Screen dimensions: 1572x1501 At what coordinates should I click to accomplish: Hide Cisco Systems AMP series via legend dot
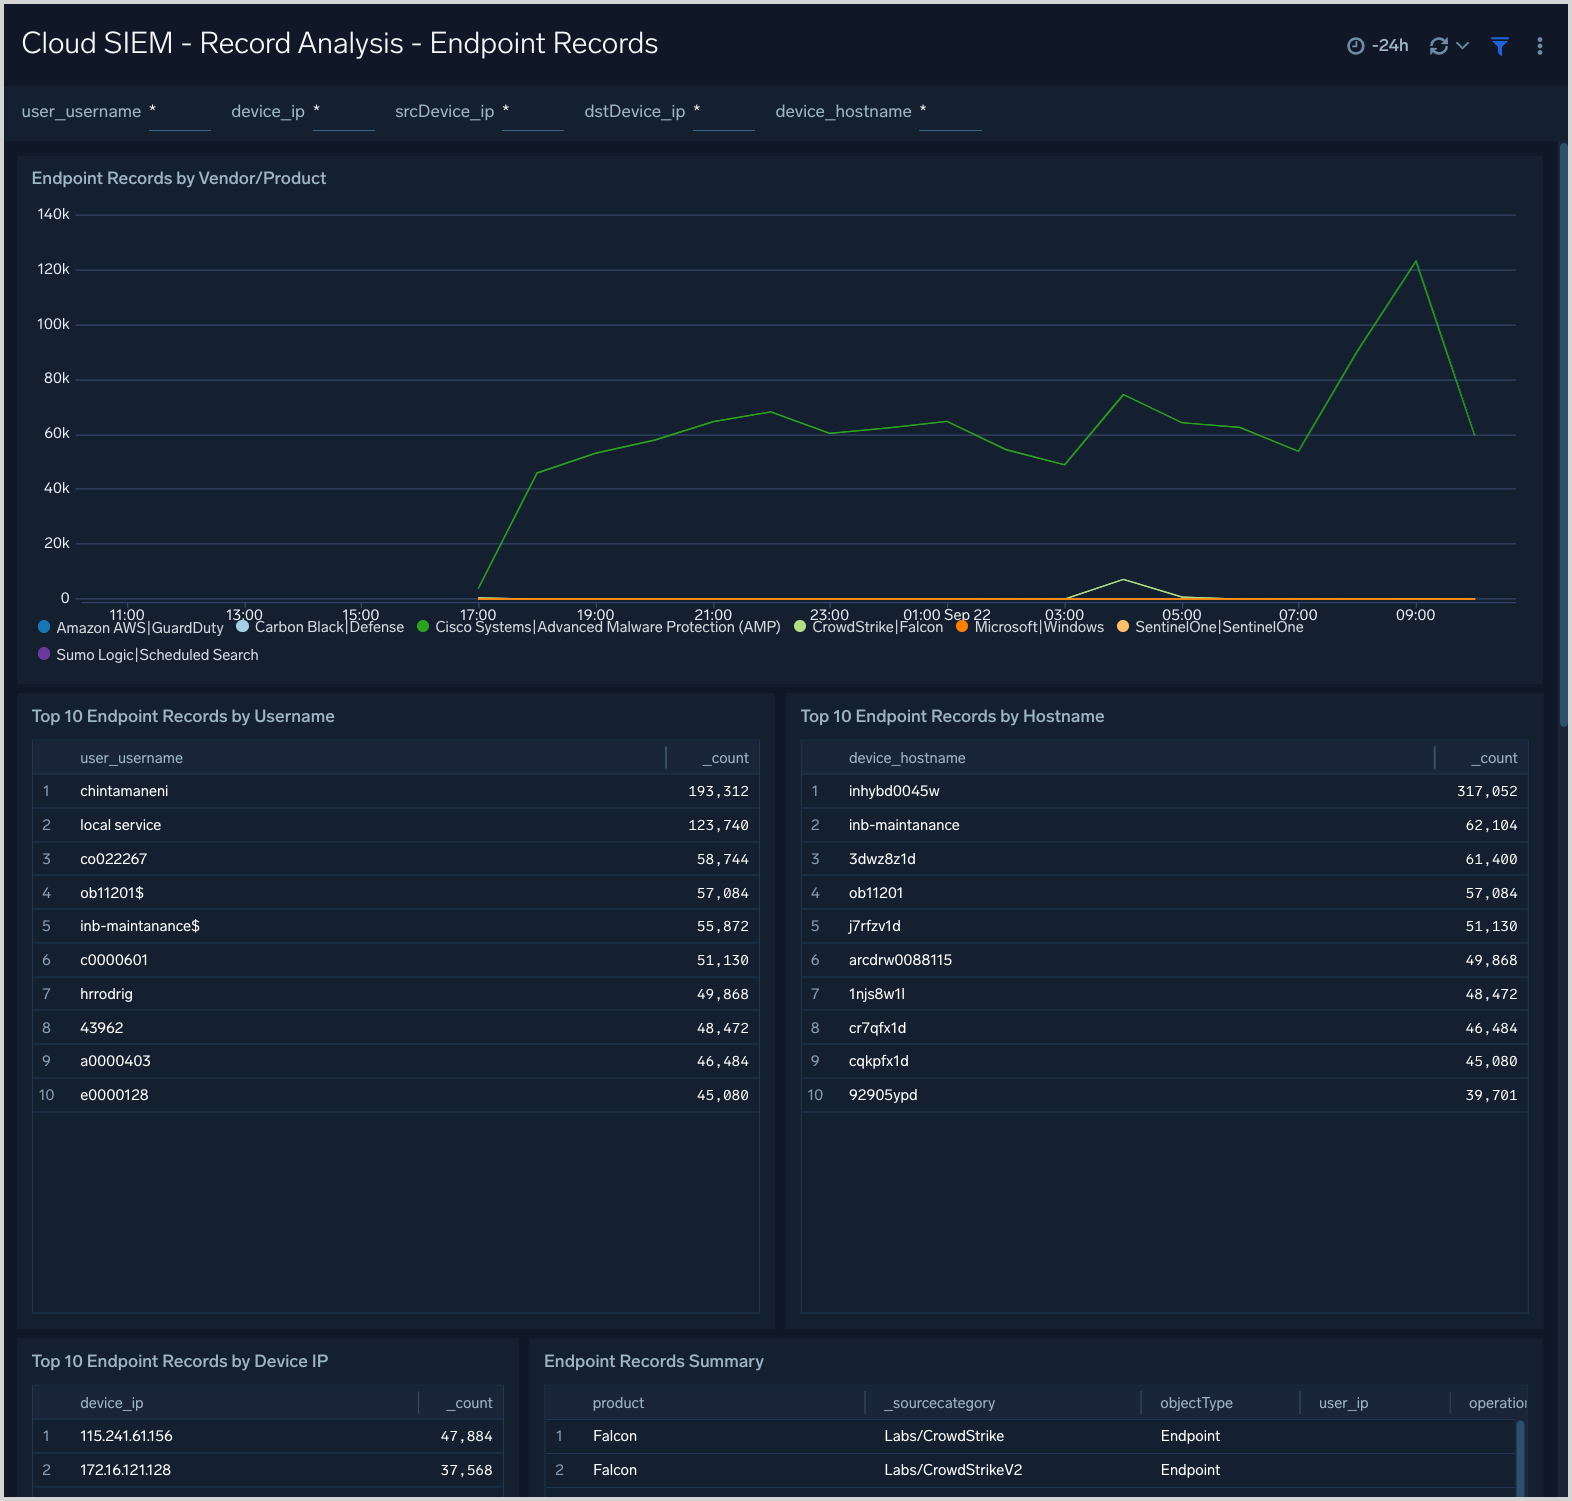click(x=423, y=627)
